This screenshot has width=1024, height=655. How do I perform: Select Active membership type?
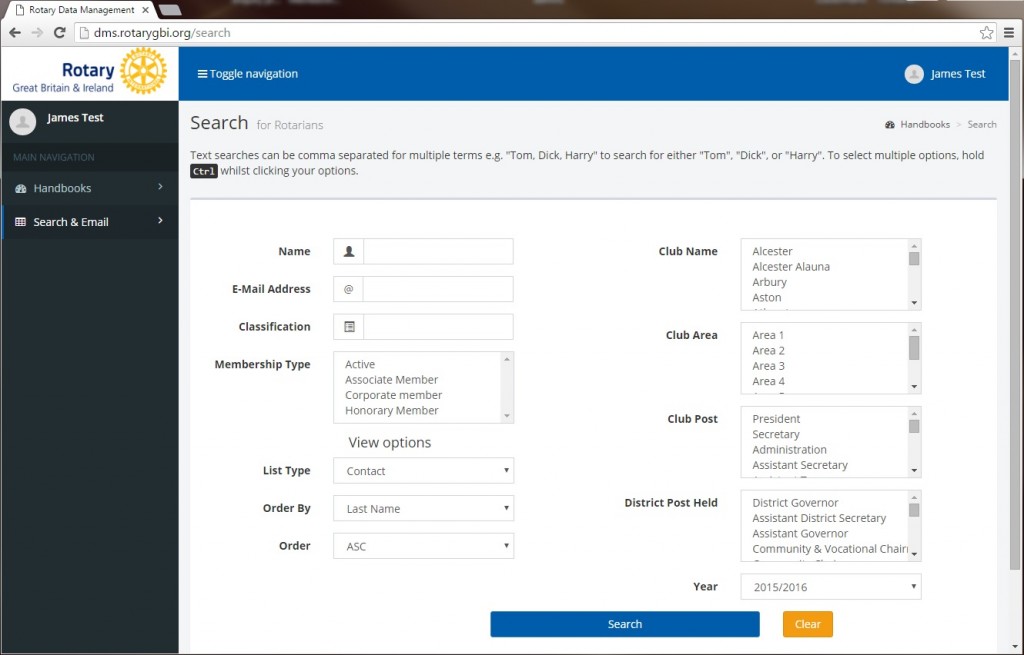(x=360, y=364)
